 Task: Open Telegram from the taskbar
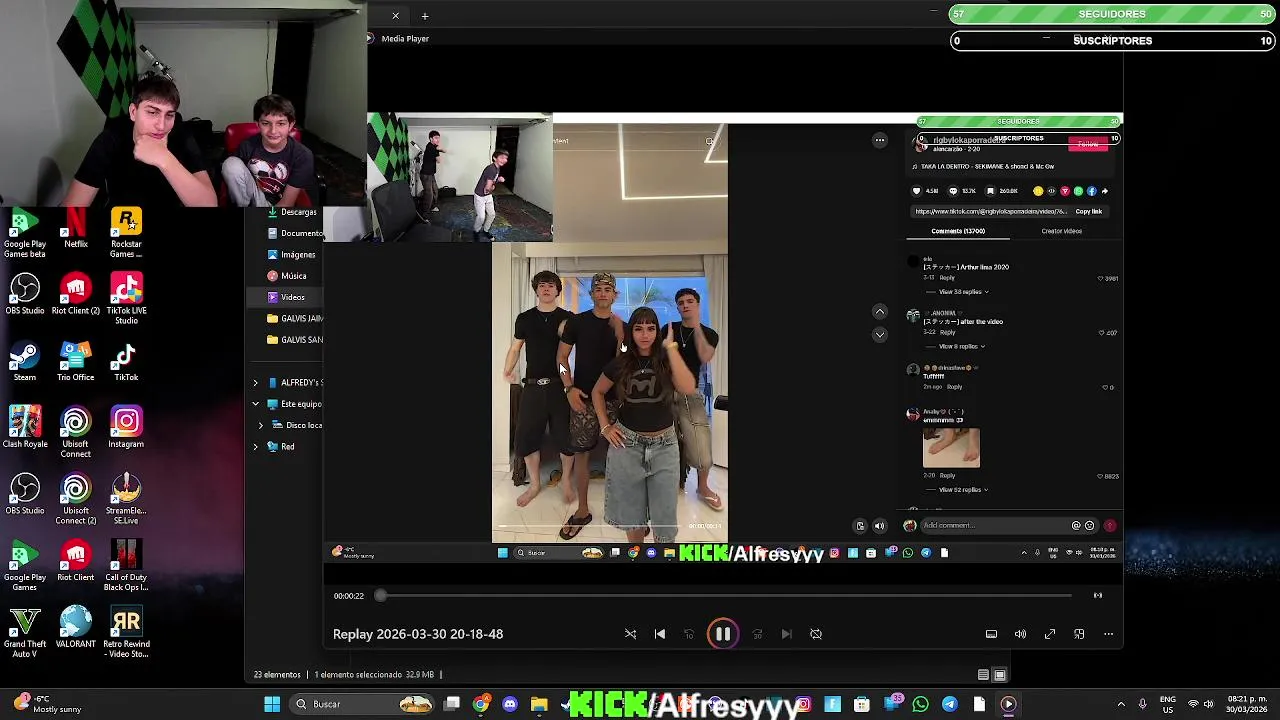pos(949,704)
